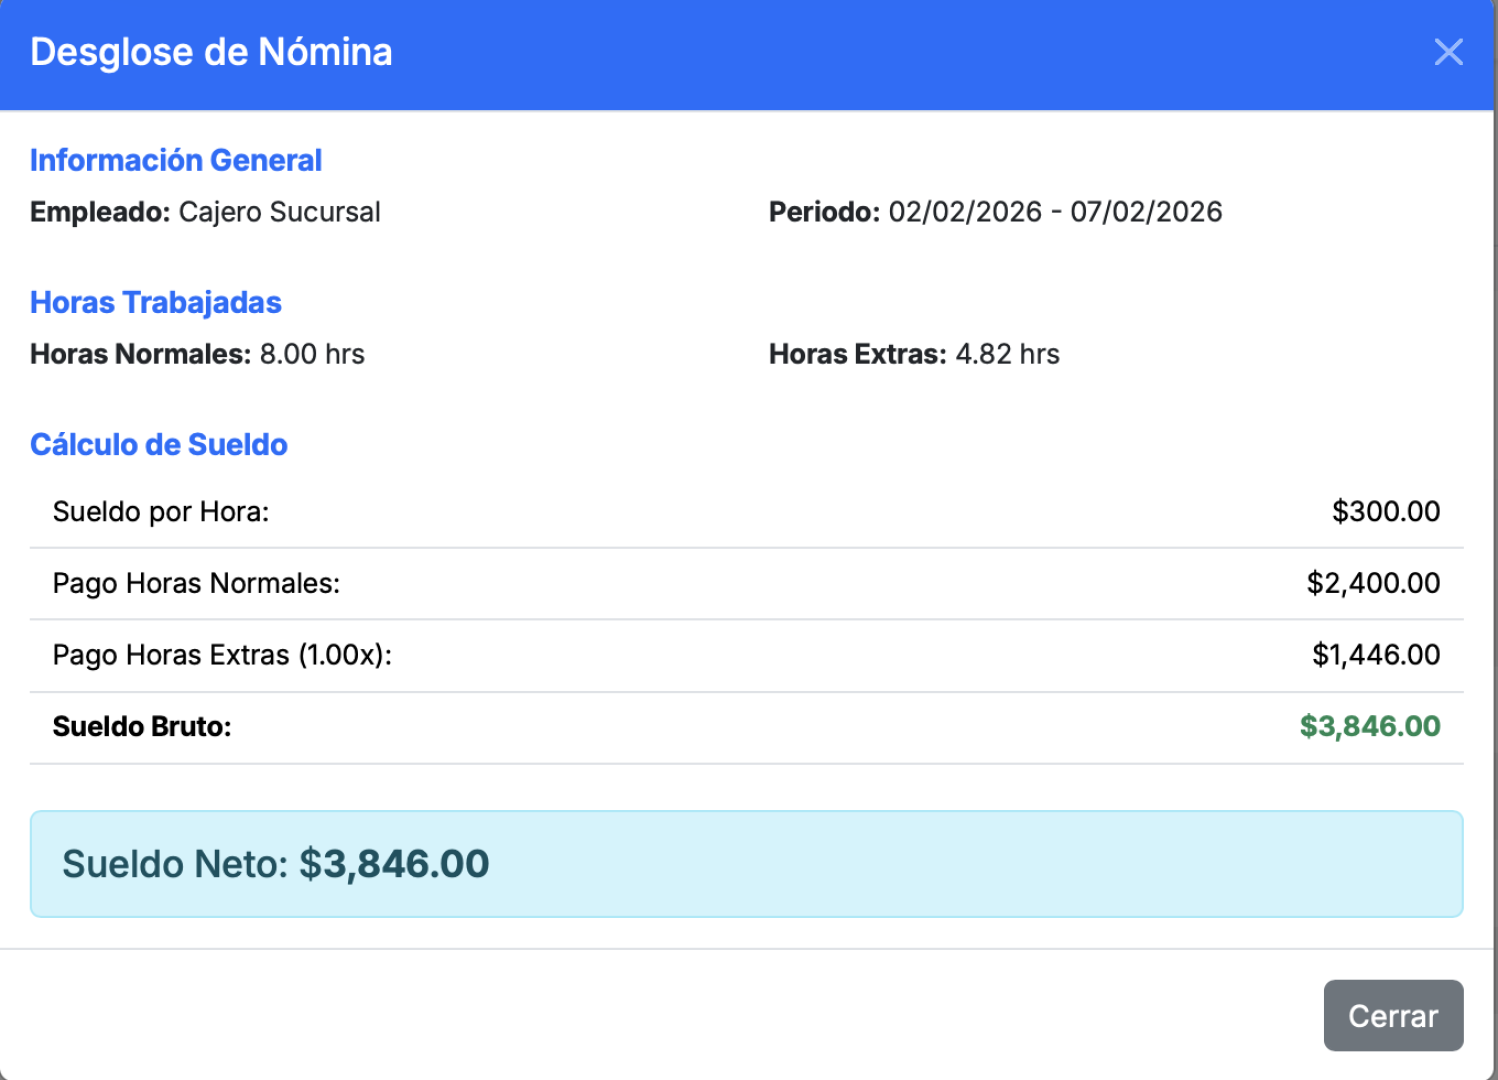The width and height of the screenshot is (1498, 1080).
Task: Click the $1,446.00 overtime amount
Action: pos(1376,655)
